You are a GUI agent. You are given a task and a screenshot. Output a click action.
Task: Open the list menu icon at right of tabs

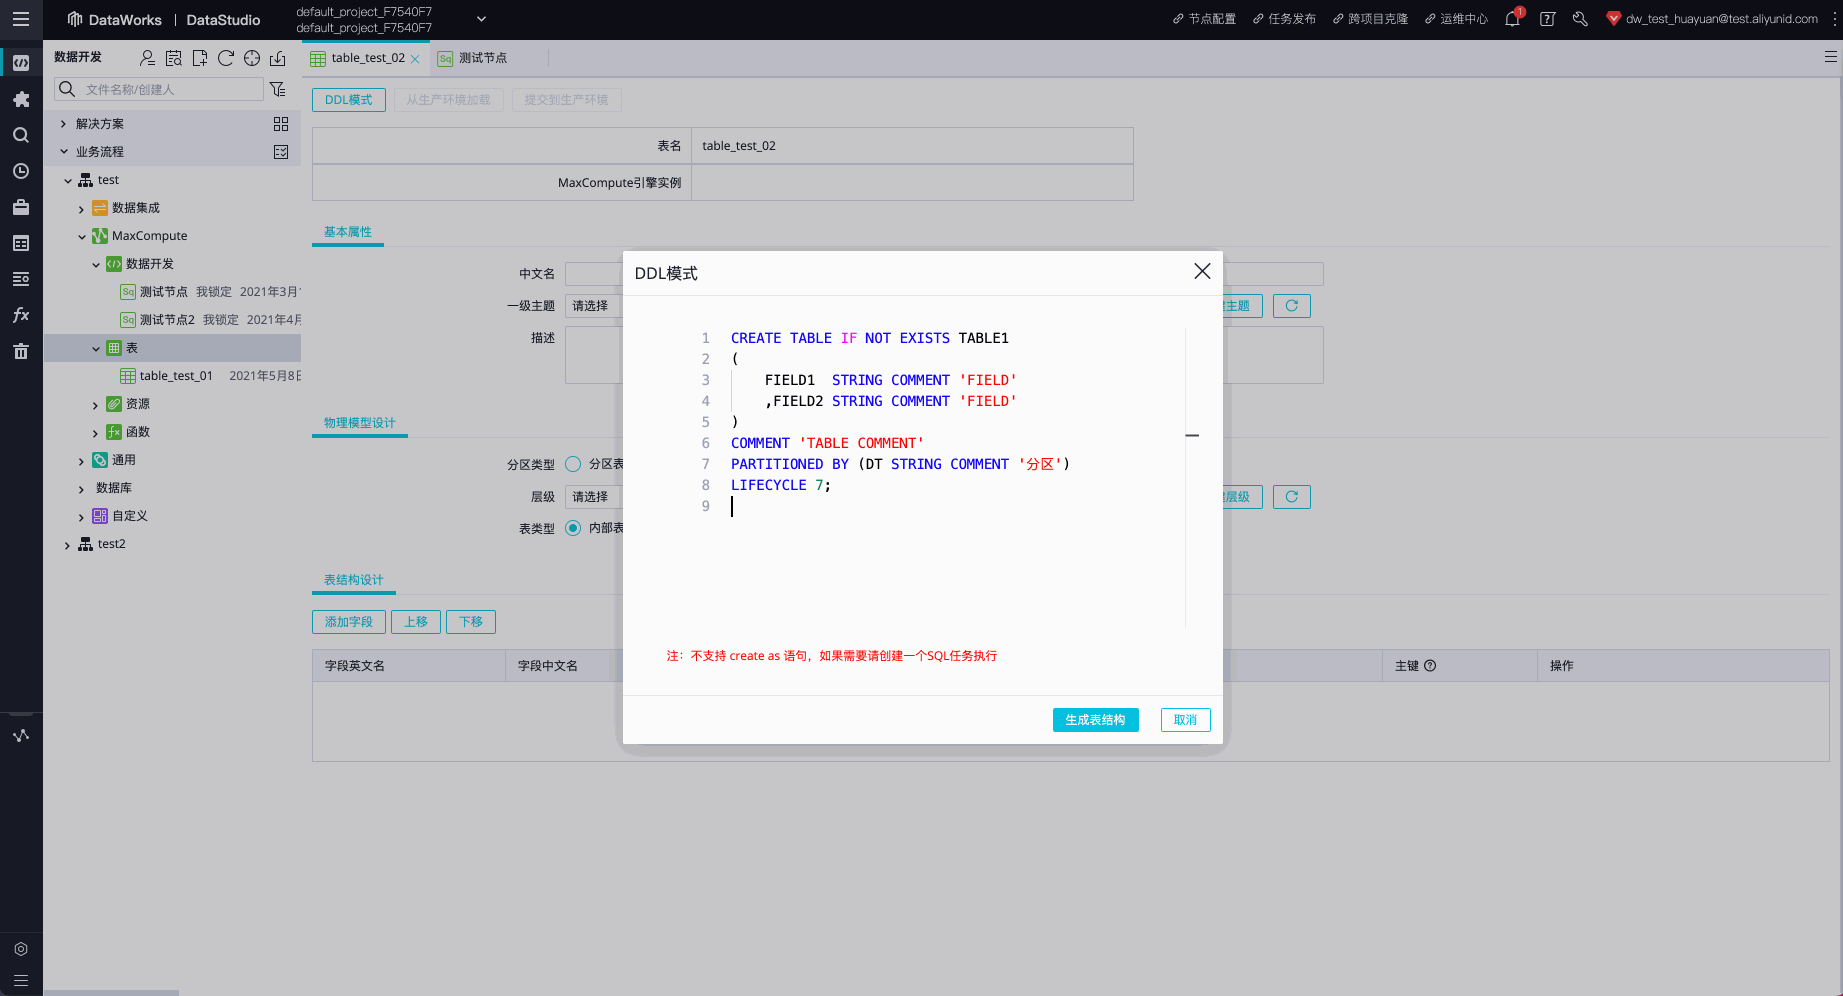point(1830,57)
